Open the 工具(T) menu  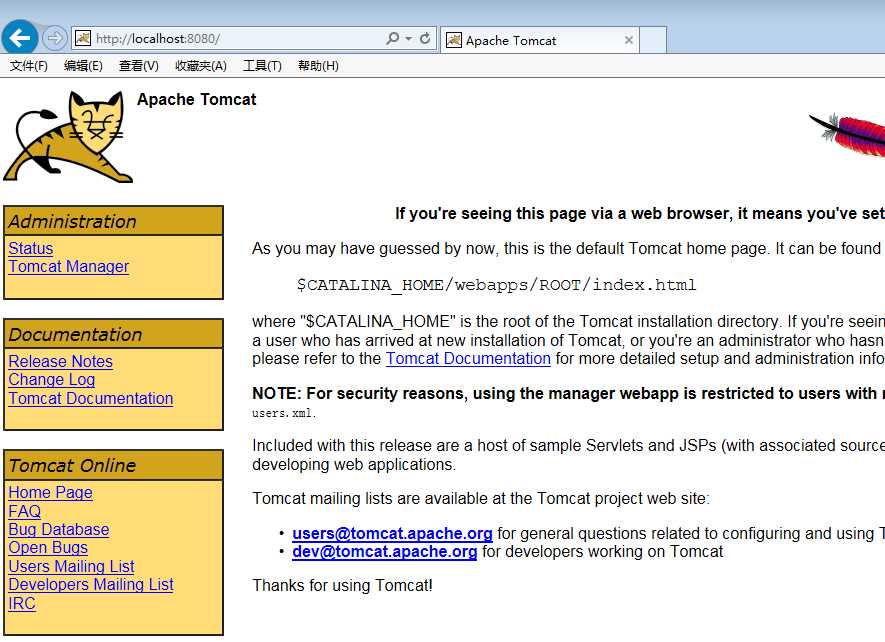click(x=262, y=66)
